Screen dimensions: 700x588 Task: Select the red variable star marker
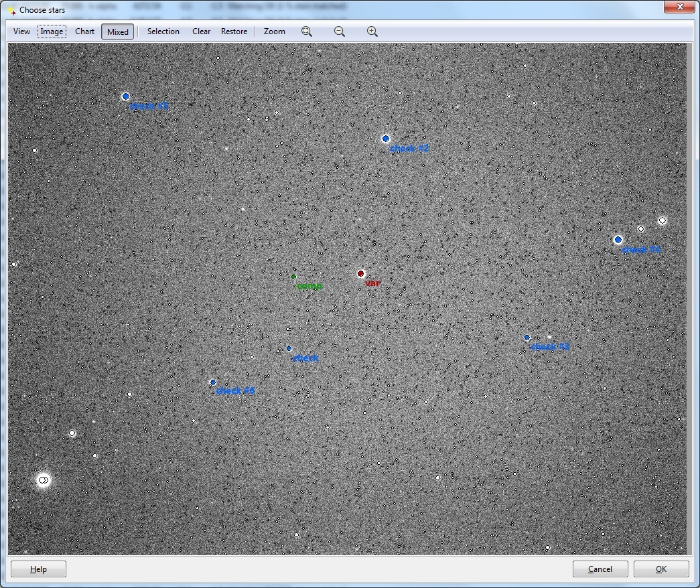click(361, 273)
